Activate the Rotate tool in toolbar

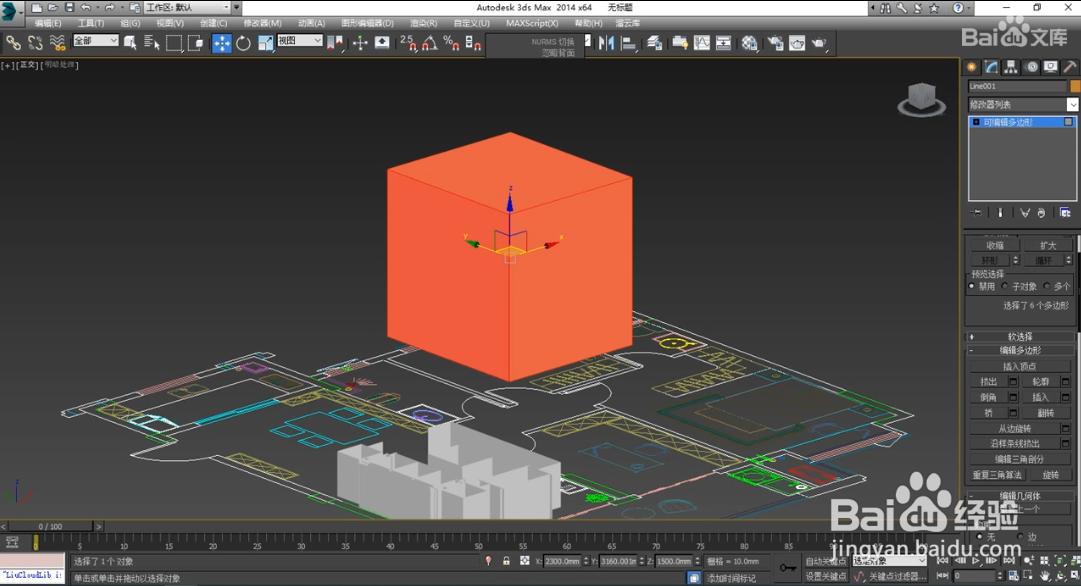pos(244,43)
